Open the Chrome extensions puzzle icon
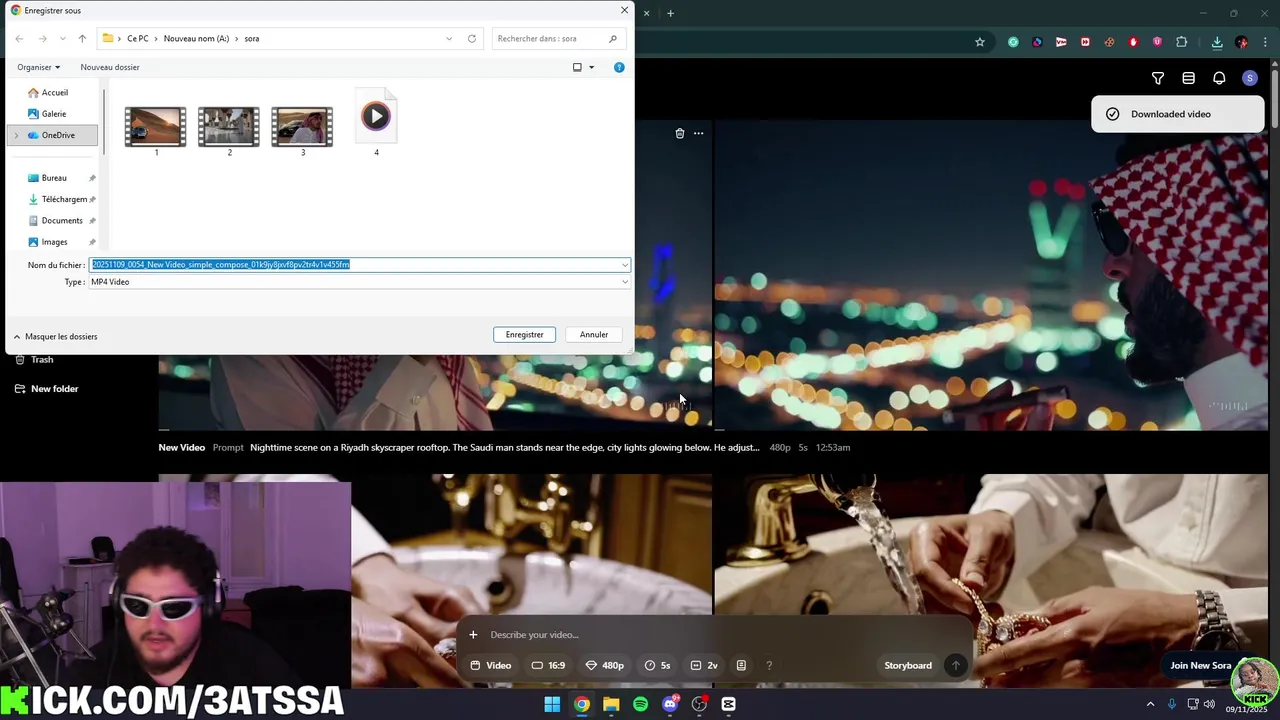Viewport: 1280px width, 720px height. tap(1181, 42)
